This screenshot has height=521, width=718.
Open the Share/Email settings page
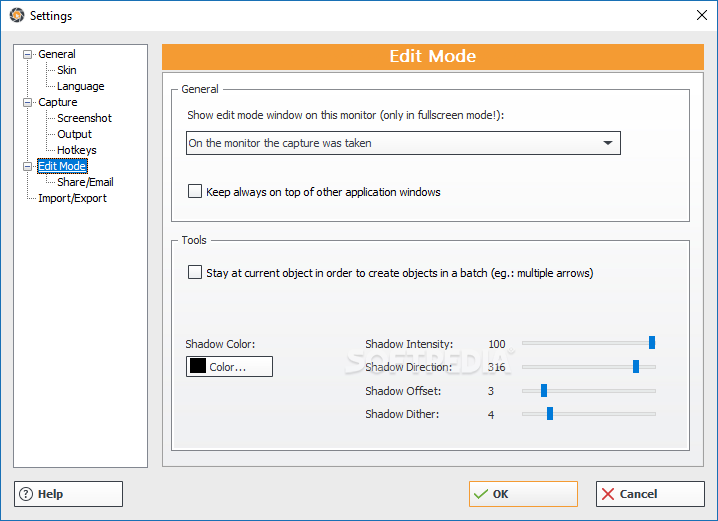(x=85, y=182)
